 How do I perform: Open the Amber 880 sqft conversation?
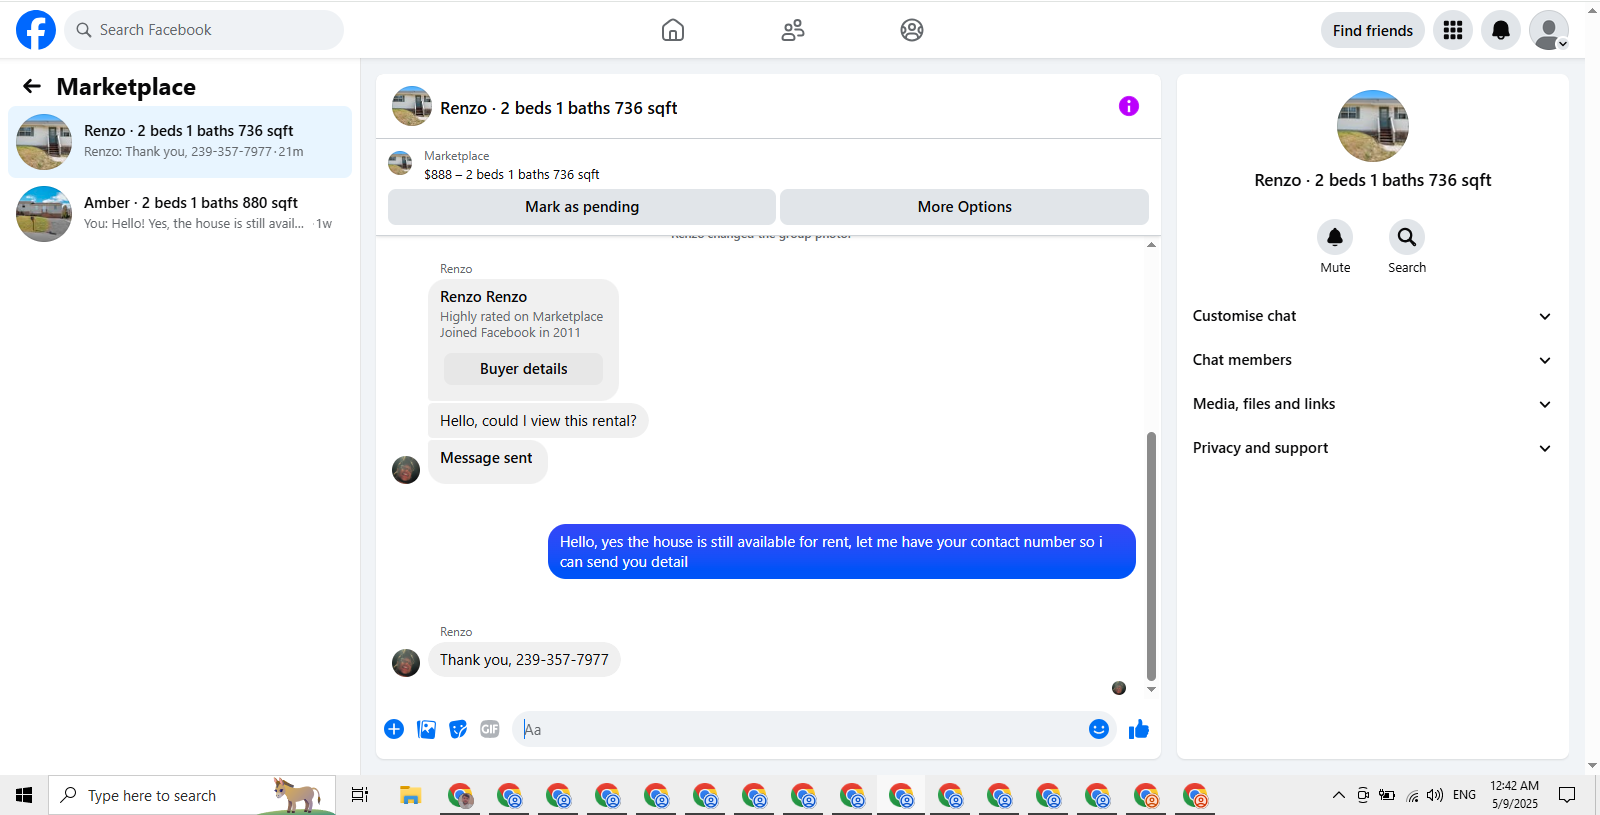pos(180,214)
